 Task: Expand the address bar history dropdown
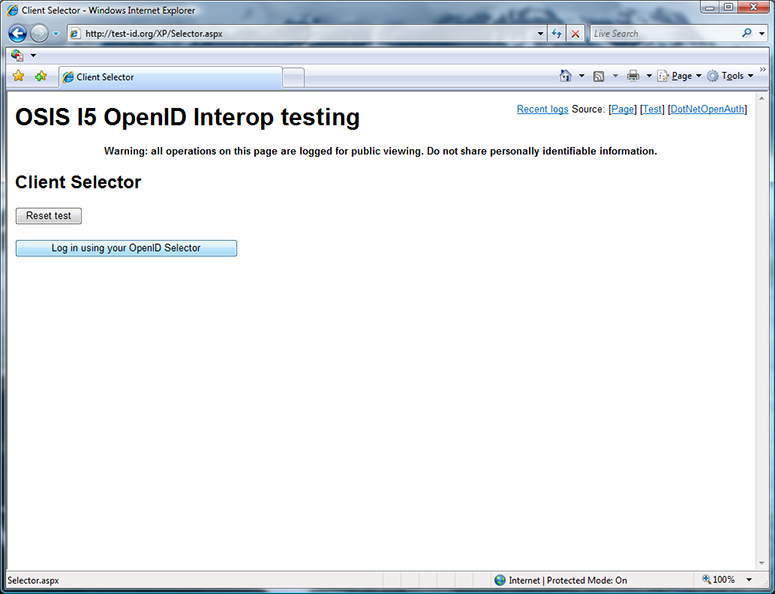point(540,33)
